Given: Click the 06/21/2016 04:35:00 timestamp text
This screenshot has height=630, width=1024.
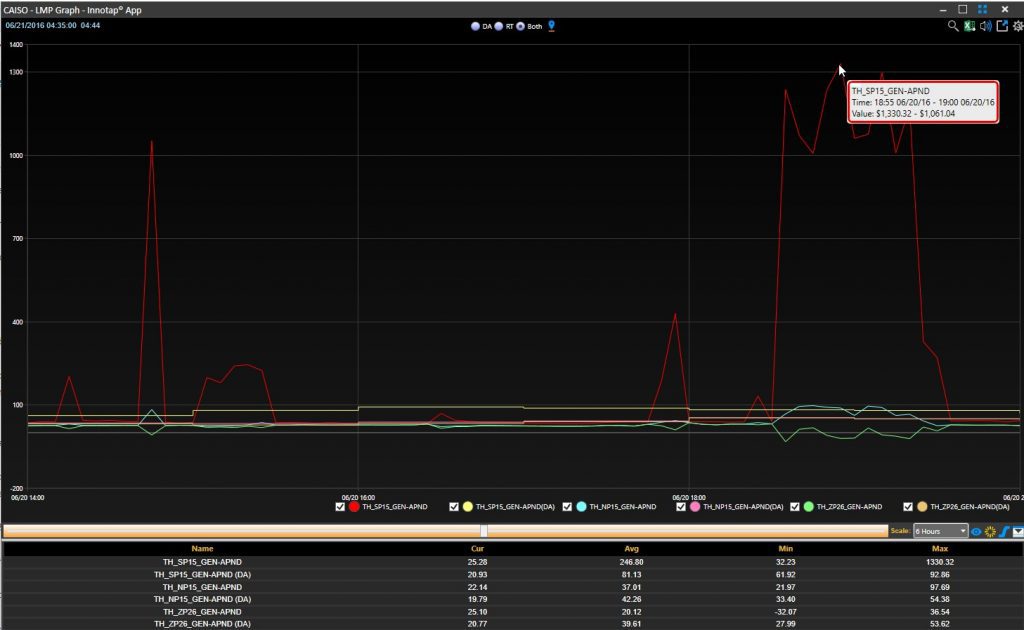Looking at the screenshot, I should click(41, 25).
